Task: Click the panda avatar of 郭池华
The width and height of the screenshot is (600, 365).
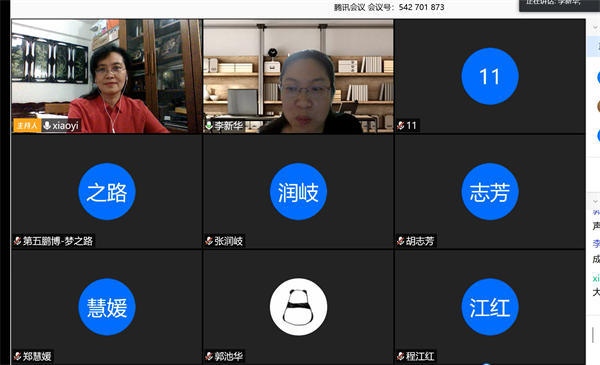Action: (x=298, y=307)
